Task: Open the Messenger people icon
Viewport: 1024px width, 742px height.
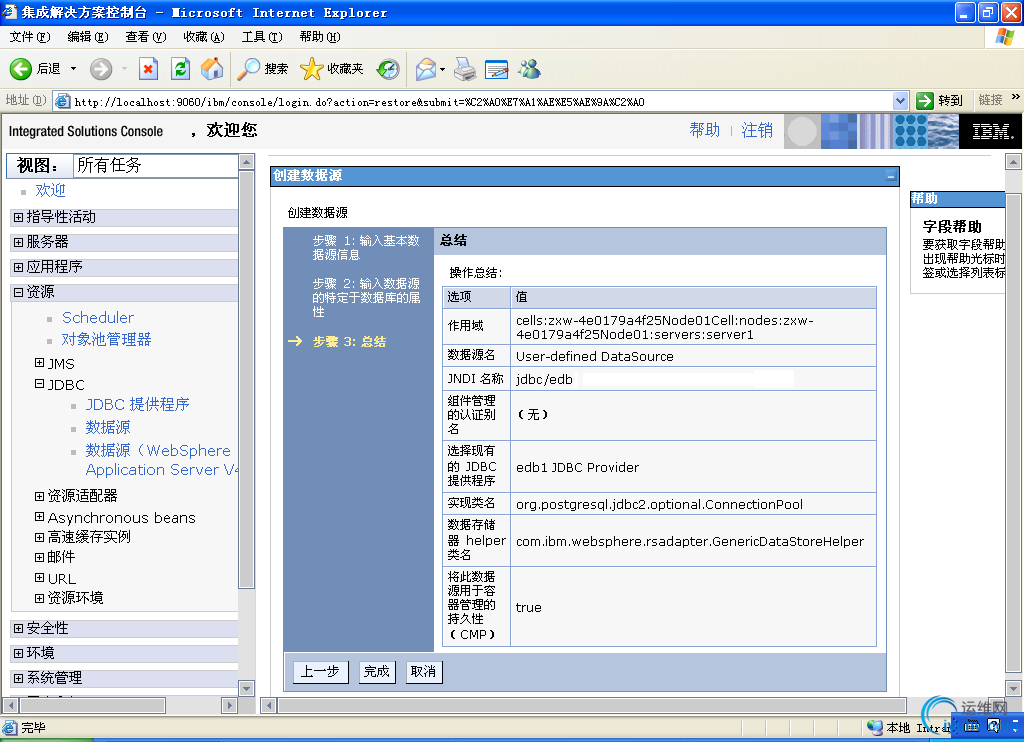Action: (x=530, y=69)
